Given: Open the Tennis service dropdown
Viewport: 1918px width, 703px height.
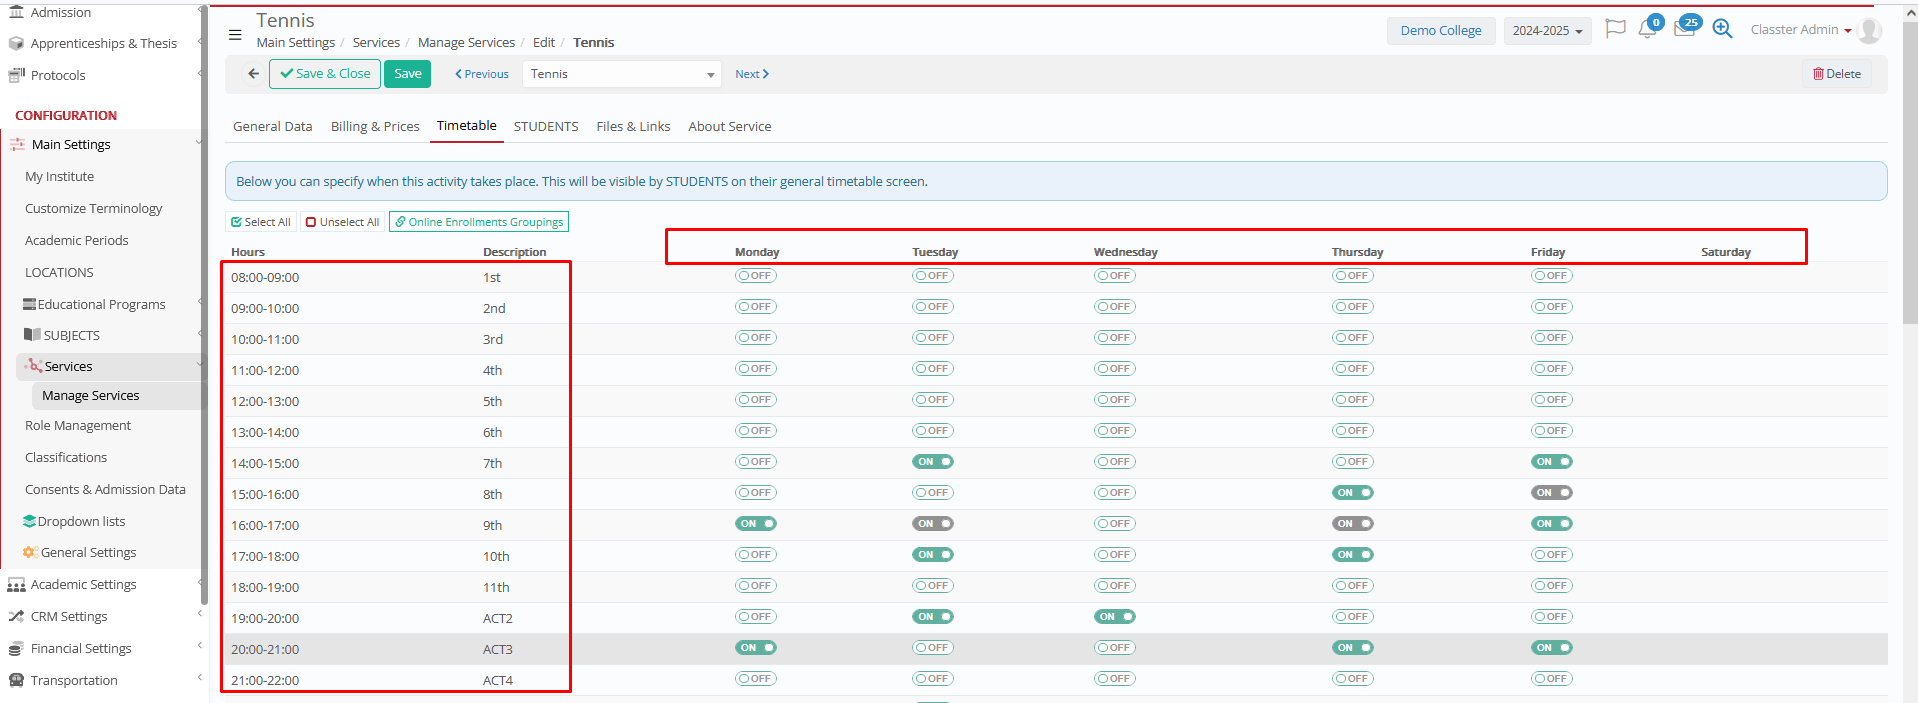Looking at the screenshot, I should 620,74.
